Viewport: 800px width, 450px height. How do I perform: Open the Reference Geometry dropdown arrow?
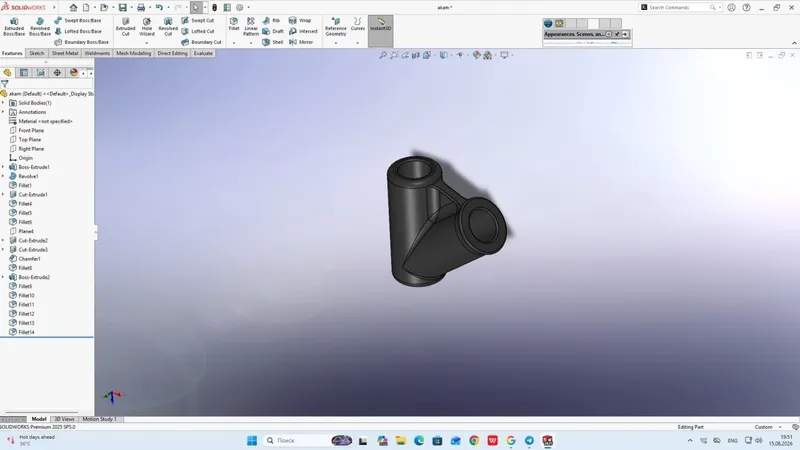(x=336, y=43)
